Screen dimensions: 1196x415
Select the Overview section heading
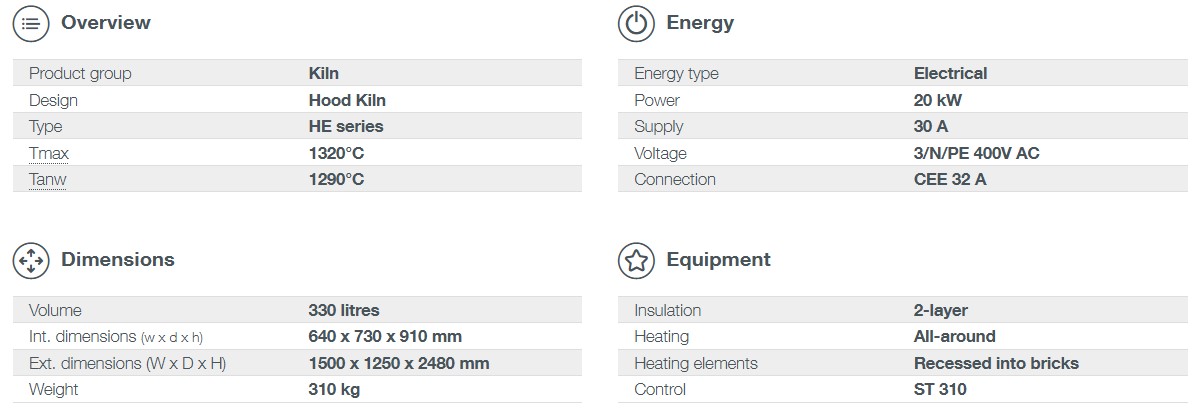click(x=106, y=23)
